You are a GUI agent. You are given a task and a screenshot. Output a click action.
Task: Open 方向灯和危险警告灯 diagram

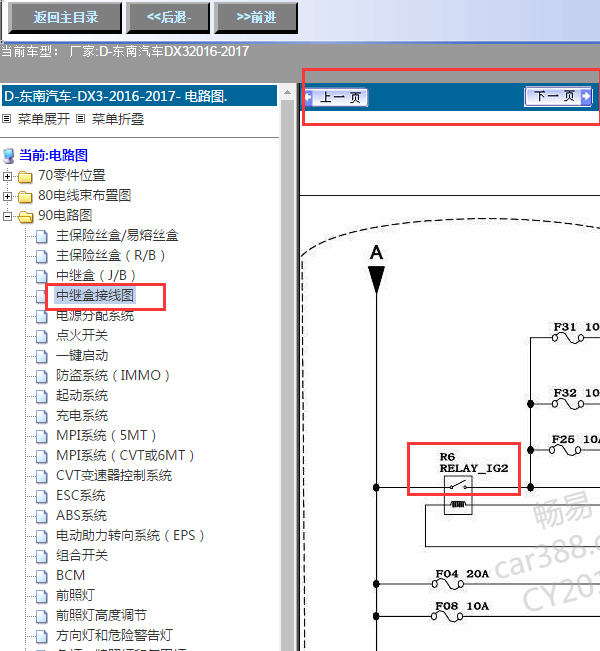[114, 635]
